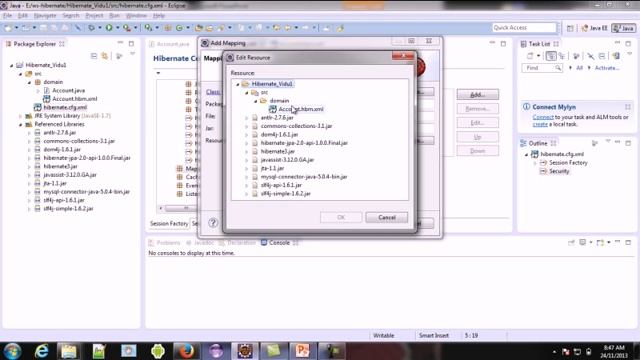The image size is (640, 360).
Task: Select Account.hbm.xml in Edit Resource tree
Action: (301, 109)
